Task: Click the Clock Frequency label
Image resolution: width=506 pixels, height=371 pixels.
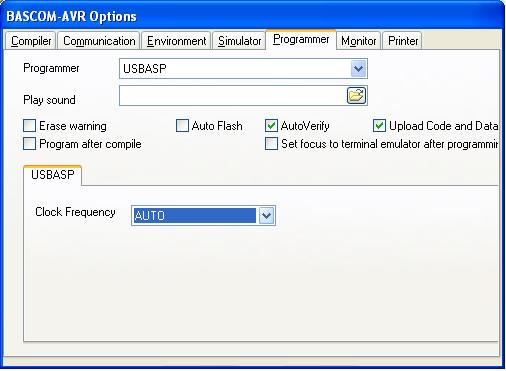Action: 75,212
